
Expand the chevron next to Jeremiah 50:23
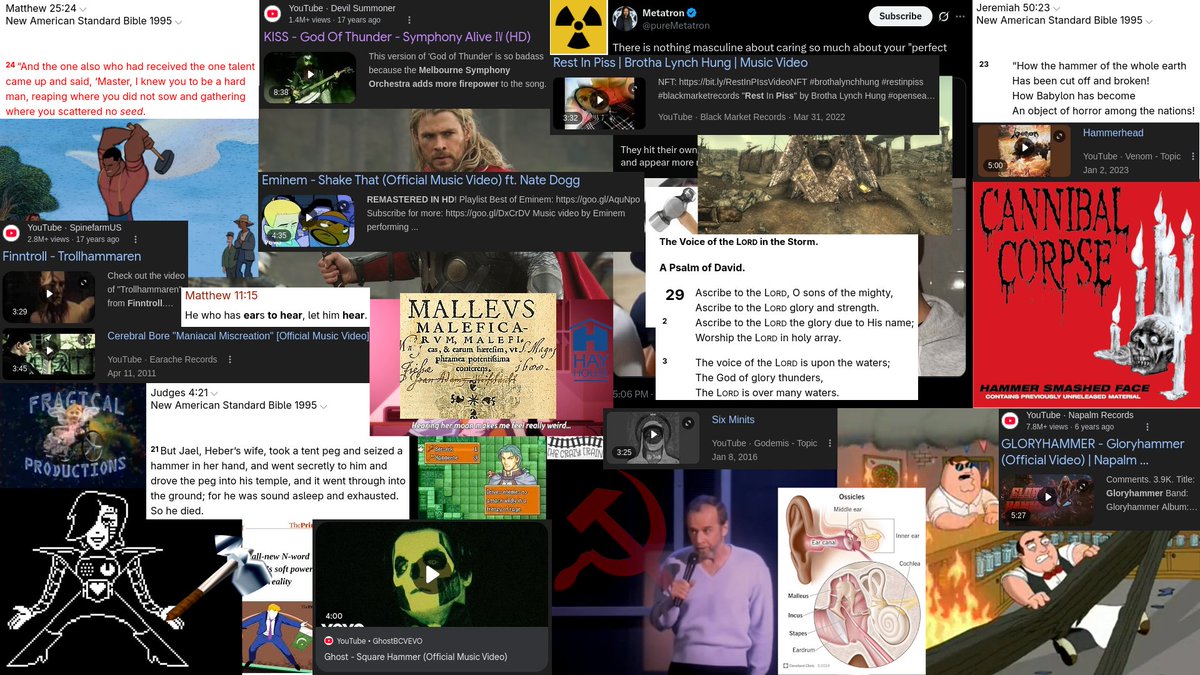pyautogui.click(x=1056, y=8)
